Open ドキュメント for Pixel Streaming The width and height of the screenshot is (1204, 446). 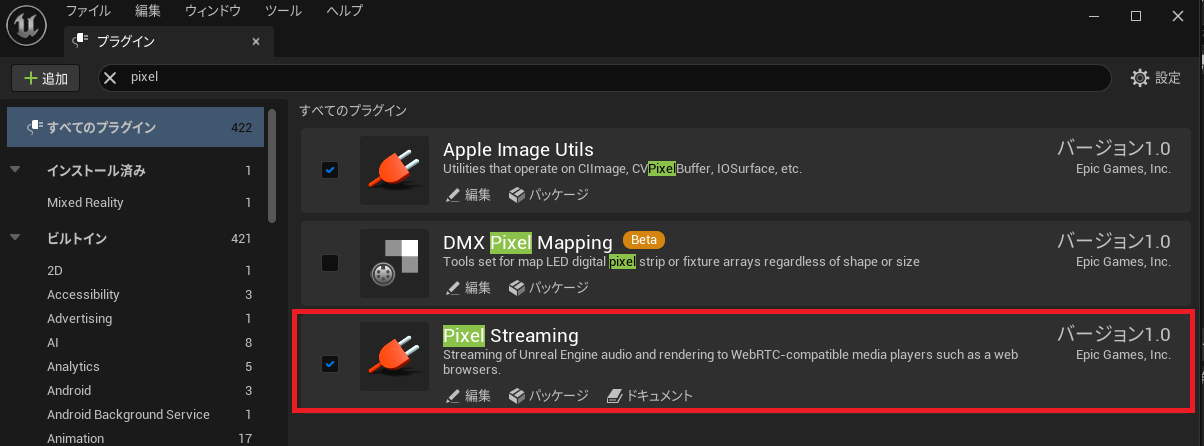[650, 396]
